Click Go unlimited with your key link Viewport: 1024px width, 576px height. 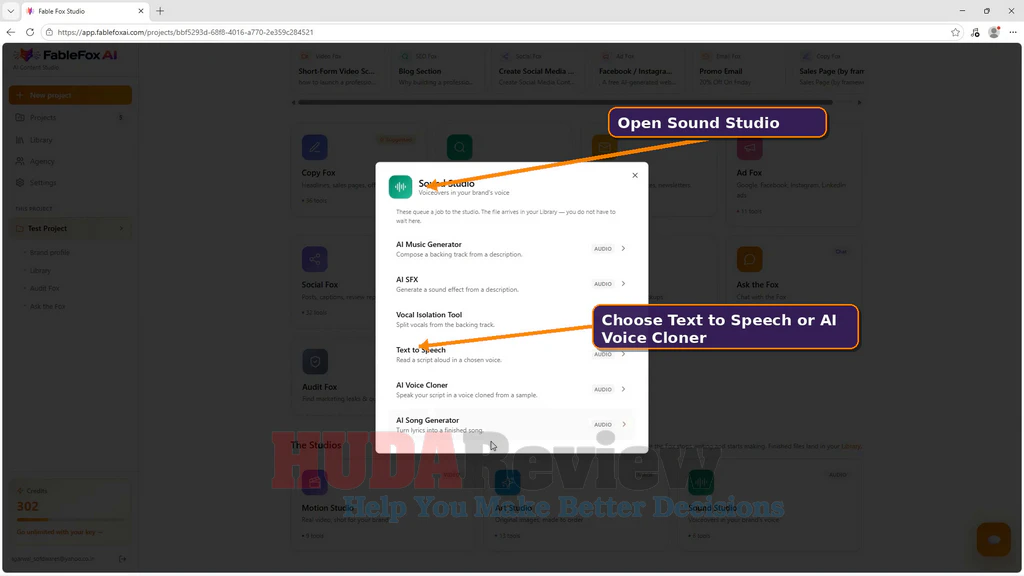click(x=59, y=532)
